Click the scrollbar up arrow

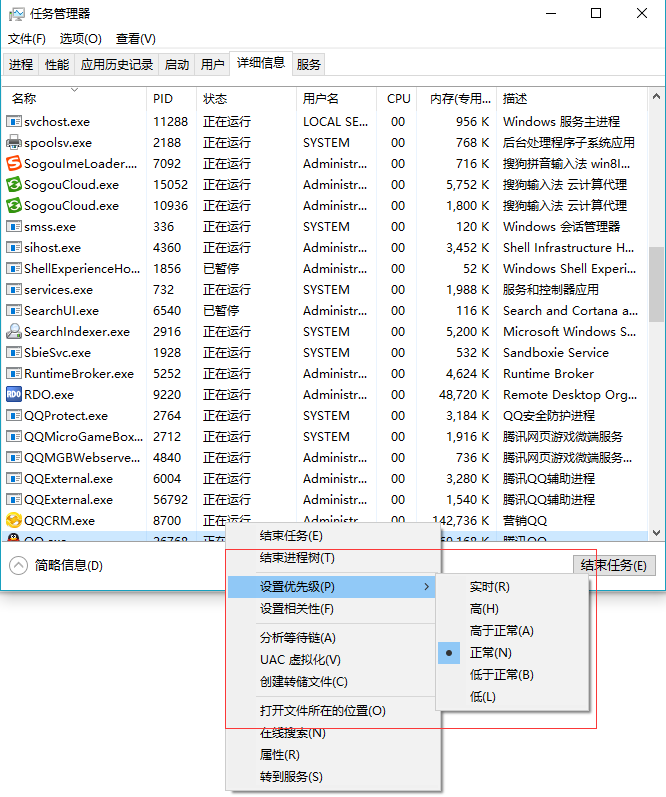pyautogui.click(x=656, y=96)
